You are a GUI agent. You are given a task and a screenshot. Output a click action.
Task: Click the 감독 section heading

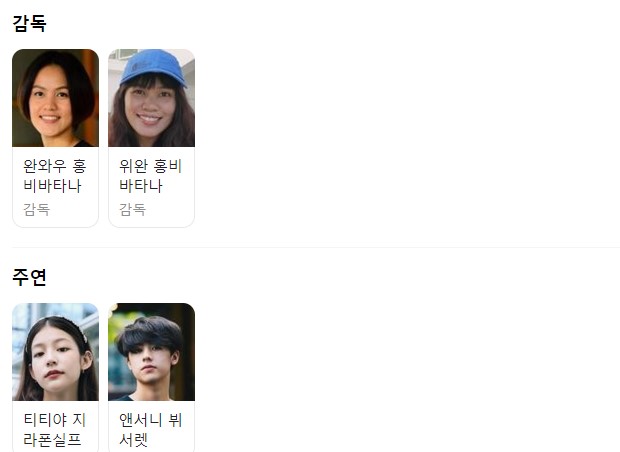[30, 23]
